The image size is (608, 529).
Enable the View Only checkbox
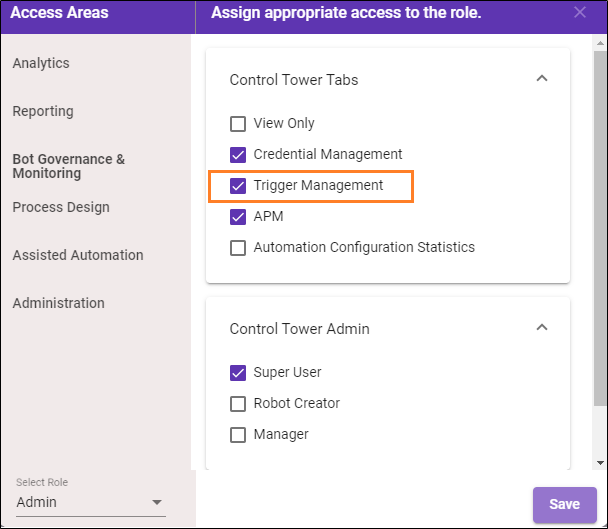point(238,124)
